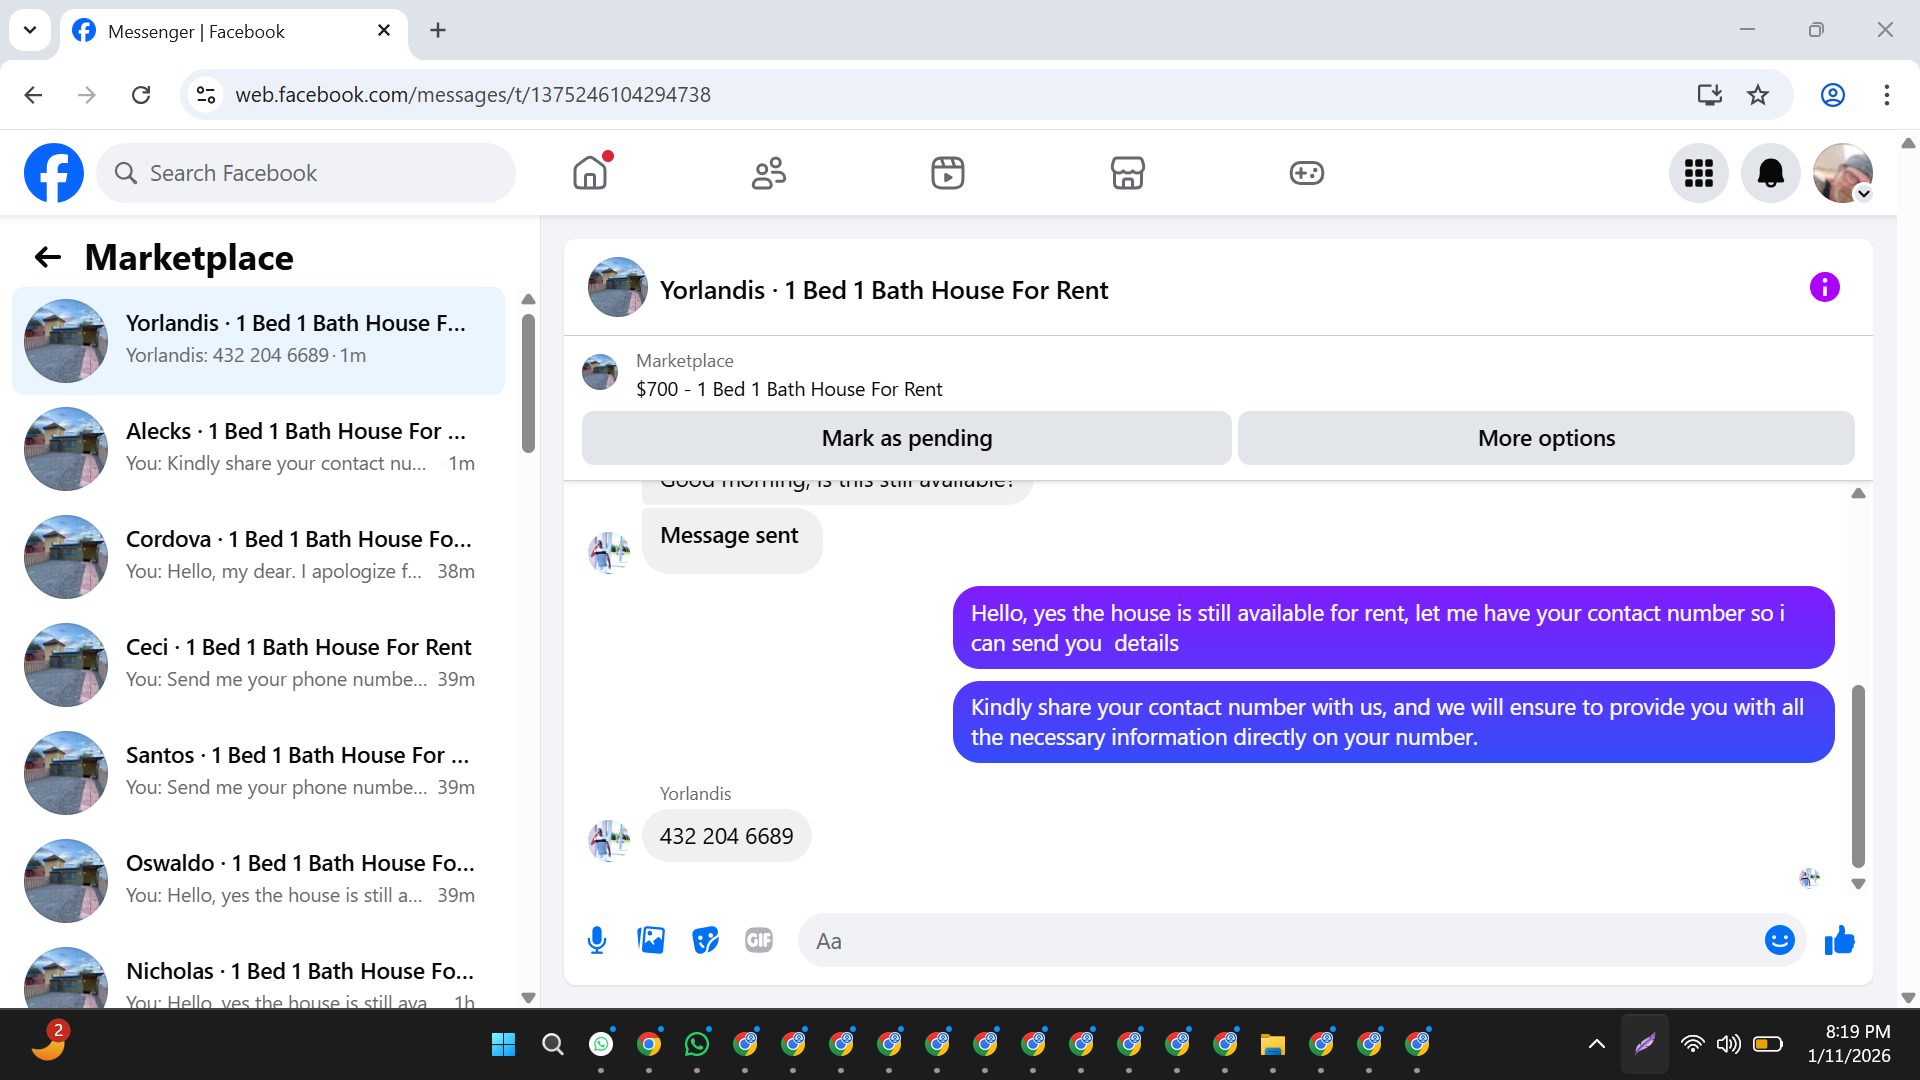This screenshot has height=1080, width=1920.
Task: Open the Wi-Fi network tray icon
Action: click(x=1692, y=1044)
